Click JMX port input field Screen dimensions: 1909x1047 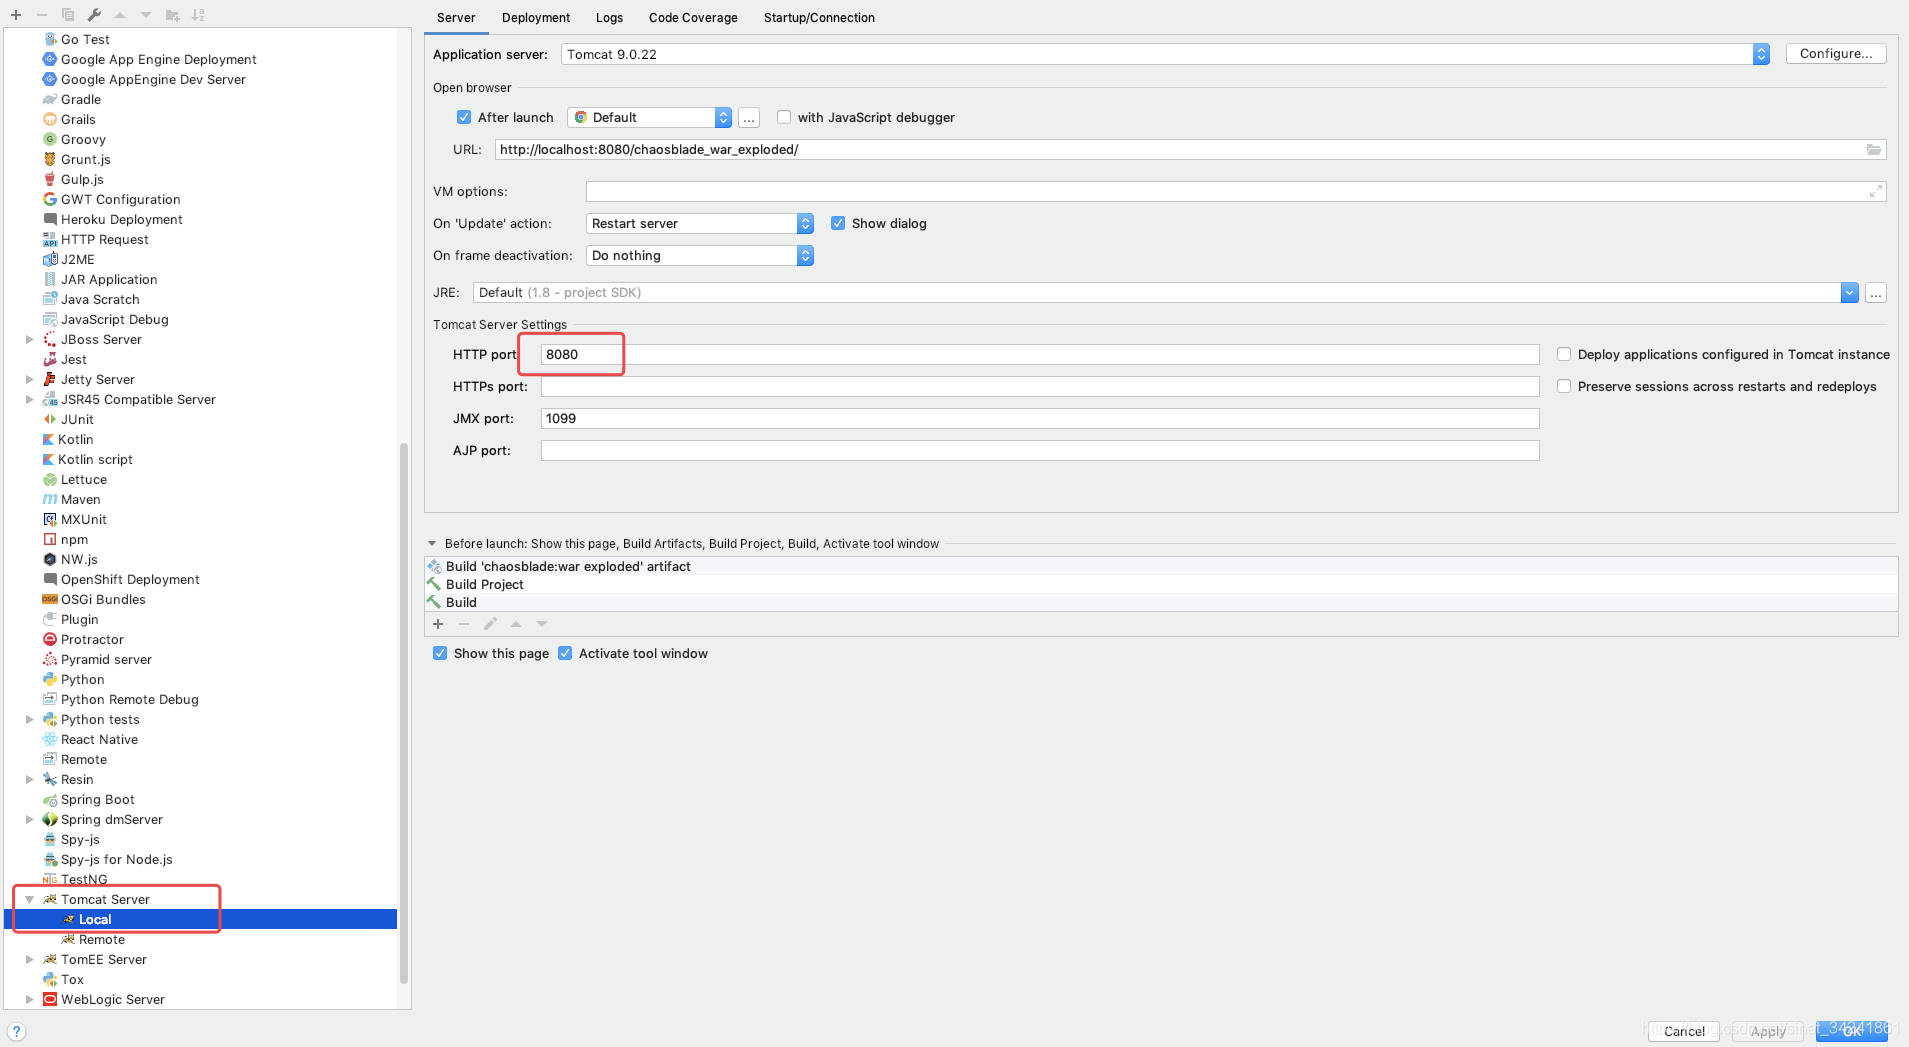1040,418
